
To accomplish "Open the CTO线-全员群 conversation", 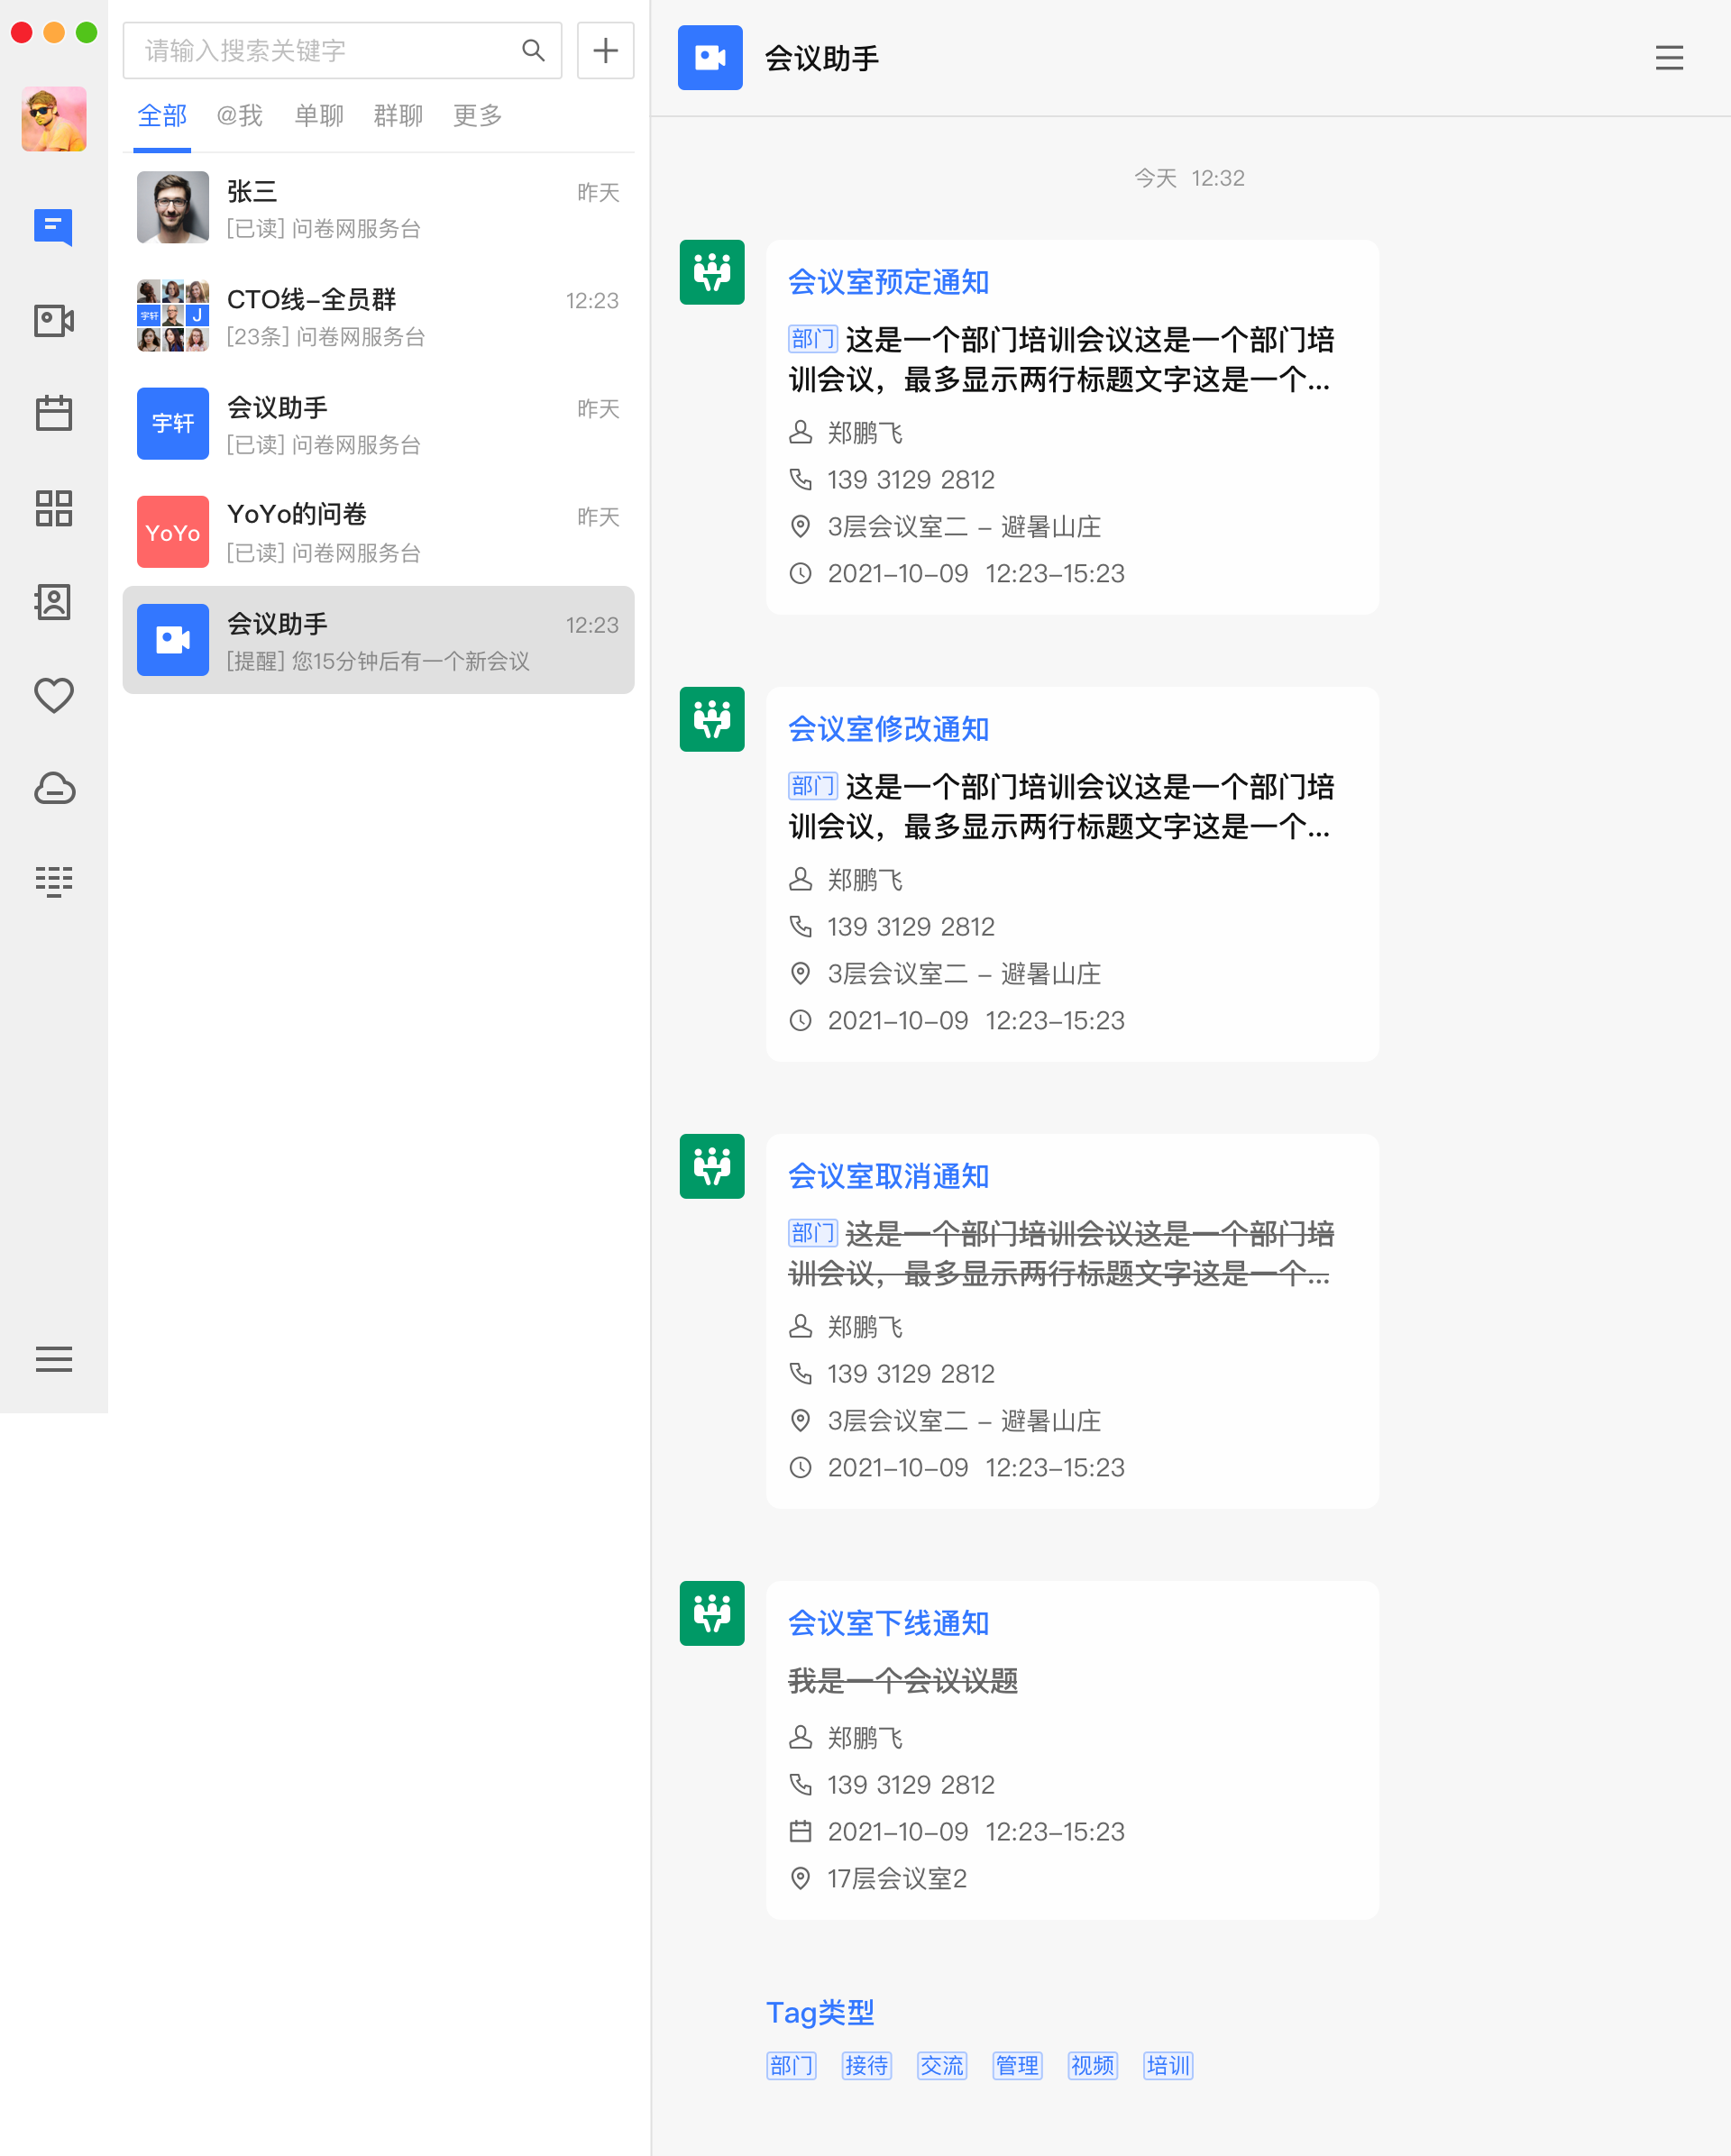I will coord(378,316).
